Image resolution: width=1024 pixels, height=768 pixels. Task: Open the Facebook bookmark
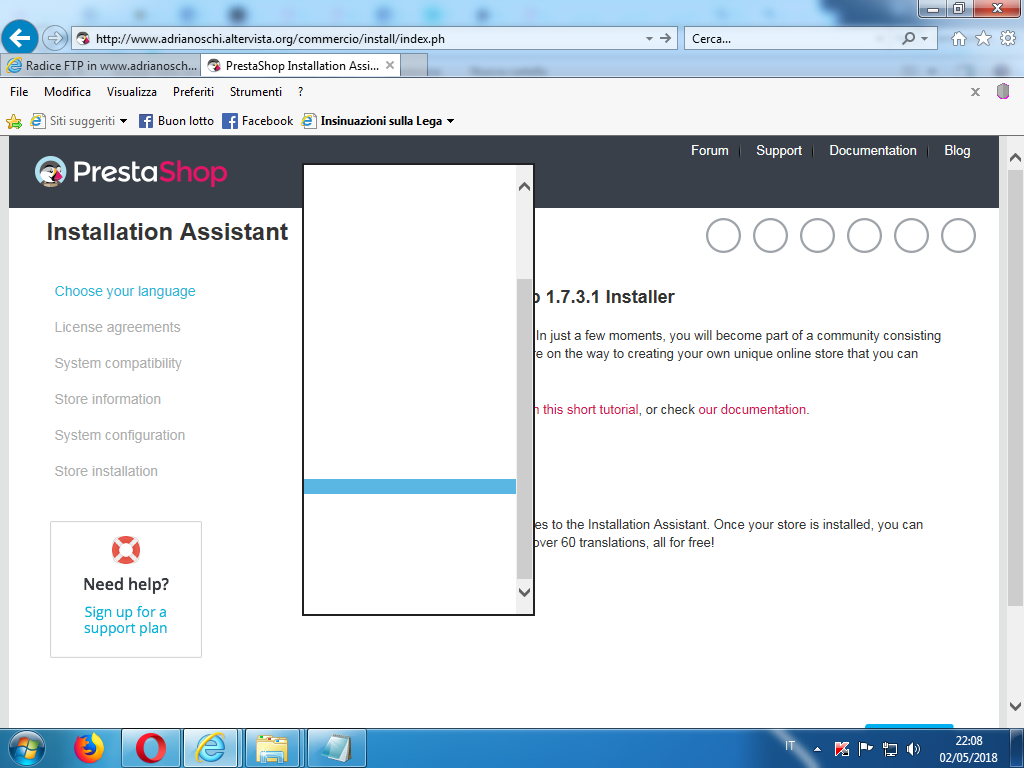click(258, 121)
